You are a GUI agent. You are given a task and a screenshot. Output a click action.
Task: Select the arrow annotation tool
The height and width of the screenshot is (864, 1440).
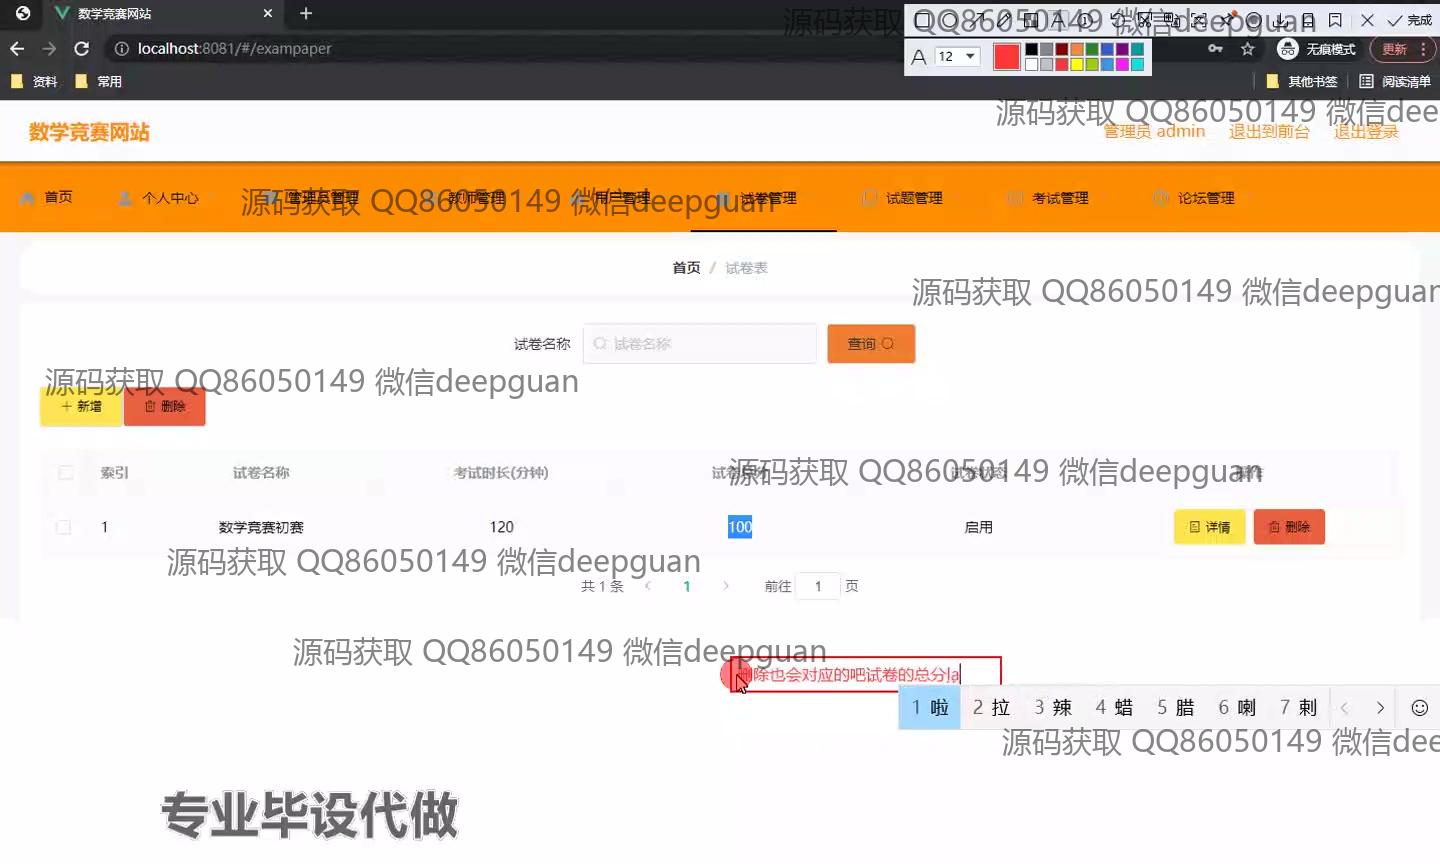(x=977, y=20)
